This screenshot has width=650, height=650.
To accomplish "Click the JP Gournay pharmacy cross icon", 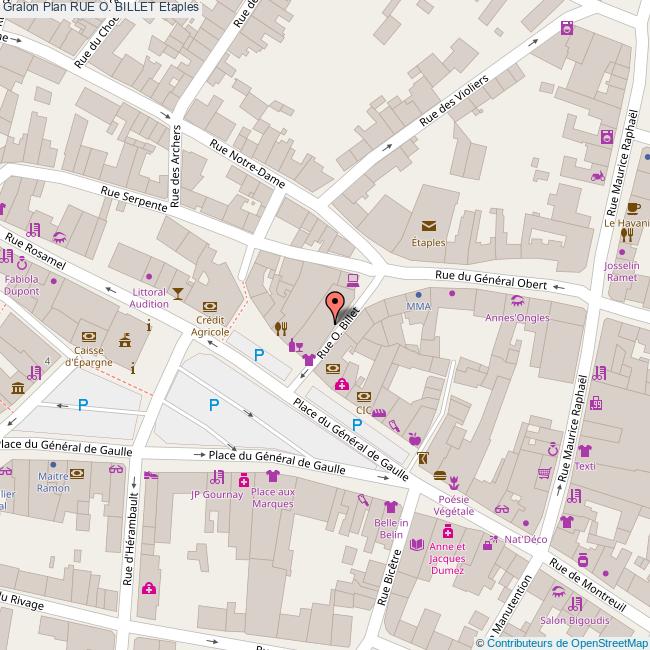I will pyautogui.click(x=243, y=481).
